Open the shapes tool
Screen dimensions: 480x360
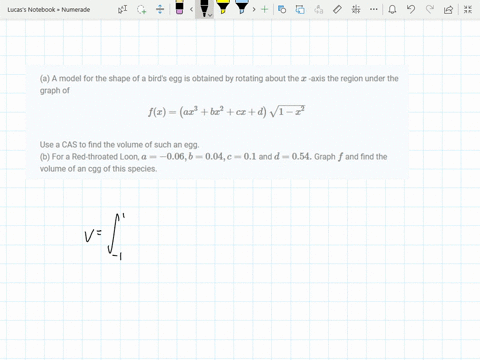pyautogui.click(x=282, y=9)
